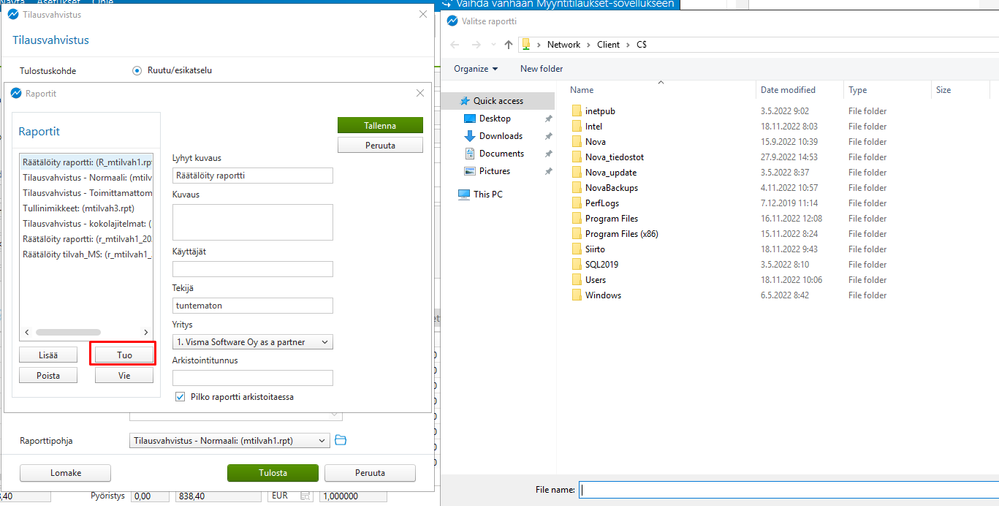Open the Raporttipohja template dropdown
999x506 pixels.
(x=229, y=440)
